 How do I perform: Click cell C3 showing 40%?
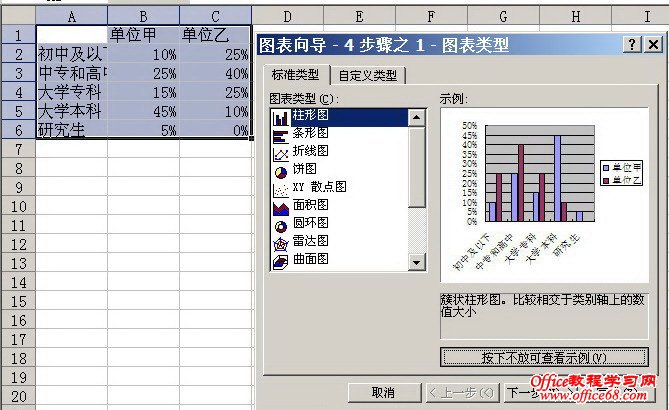click(x=215, y=73)
